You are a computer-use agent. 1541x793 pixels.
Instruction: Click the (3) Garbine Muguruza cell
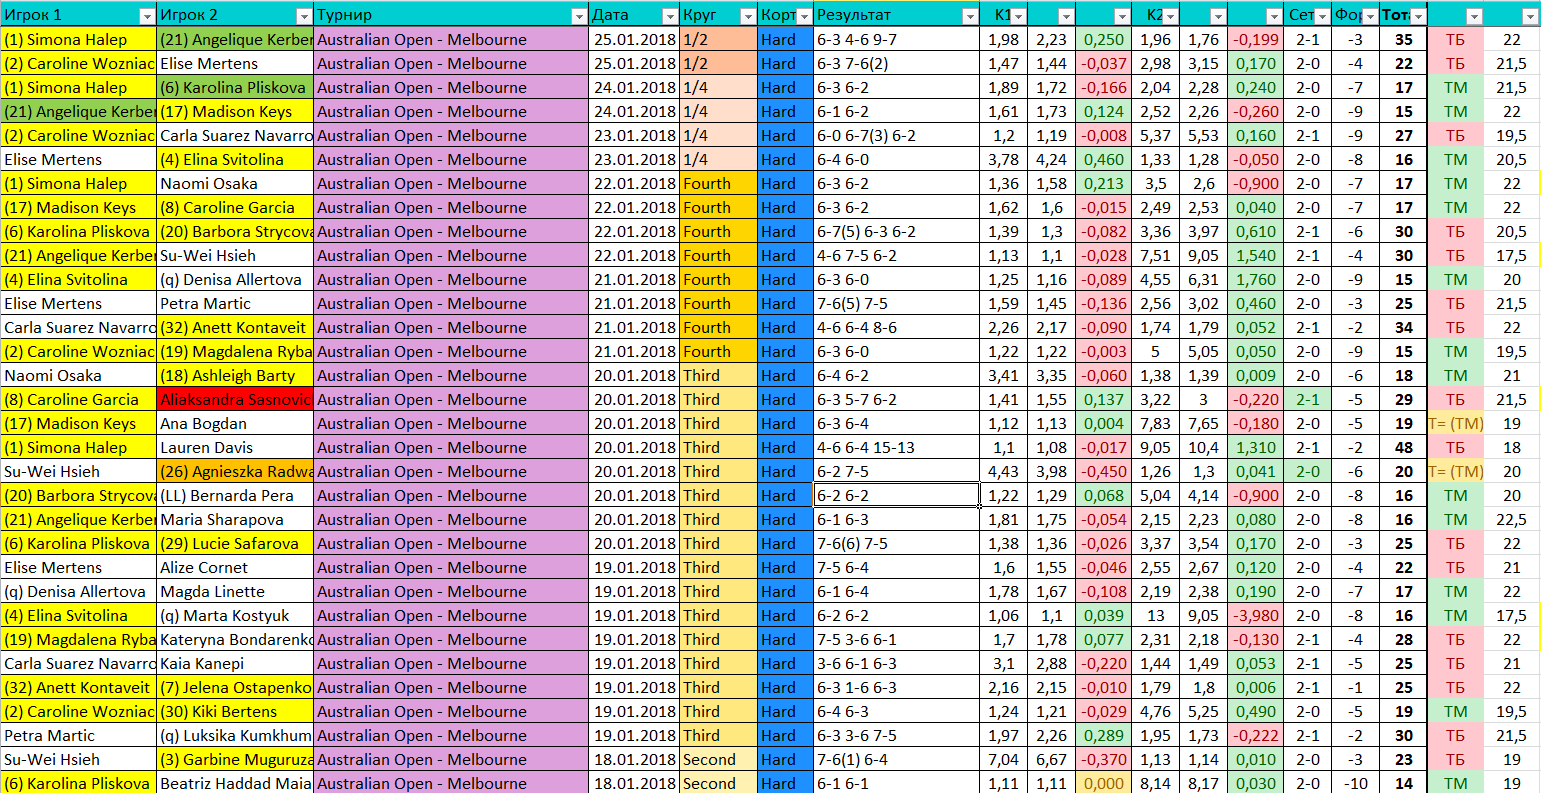235,759
